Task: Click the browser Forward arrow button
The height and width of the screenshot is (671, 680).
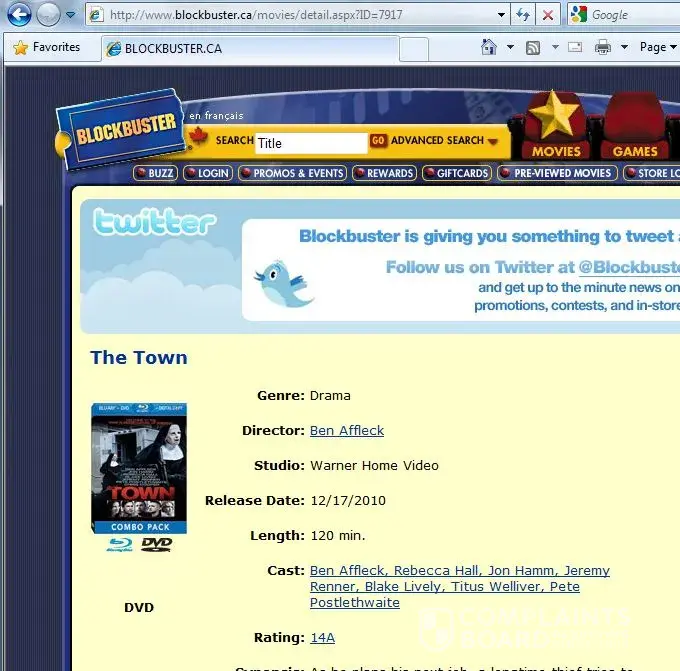Action: pyautogui.click(x=48, y=14)
